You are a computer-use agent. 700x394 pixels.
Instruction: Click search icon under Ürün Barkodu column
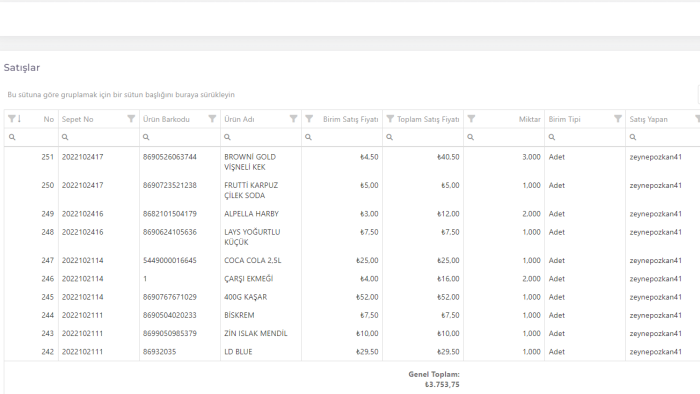[146, 137]
